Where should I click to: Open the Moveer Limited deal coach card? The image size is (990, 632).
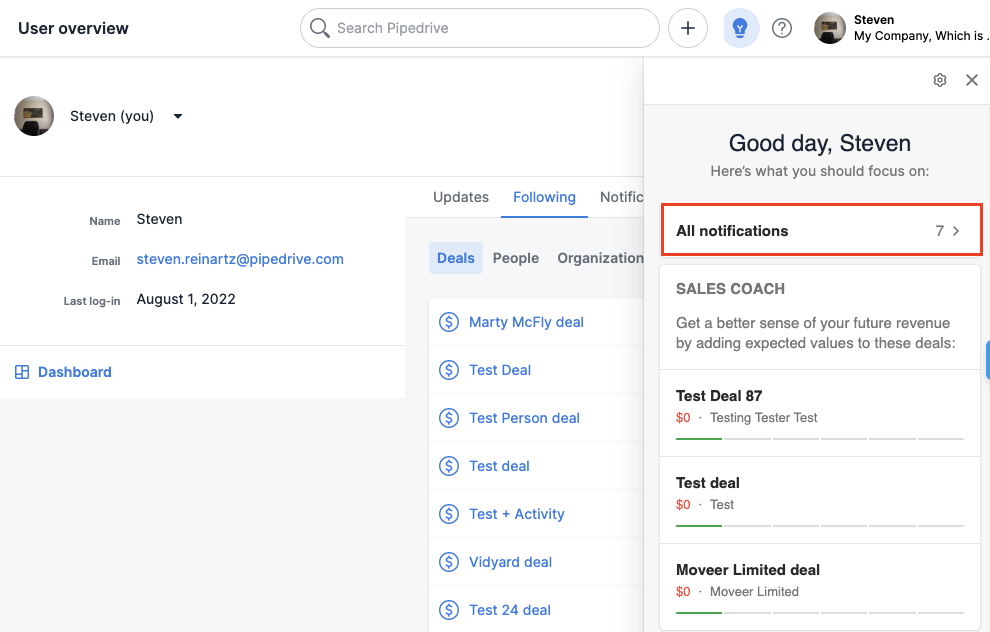pyautogui.click(x=820, y=587)
